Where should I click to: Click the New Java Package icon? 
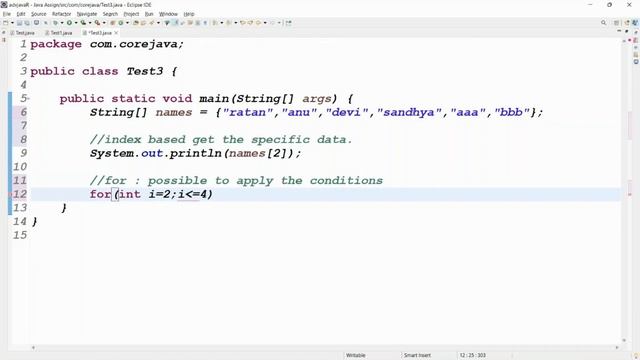[112, 23]
